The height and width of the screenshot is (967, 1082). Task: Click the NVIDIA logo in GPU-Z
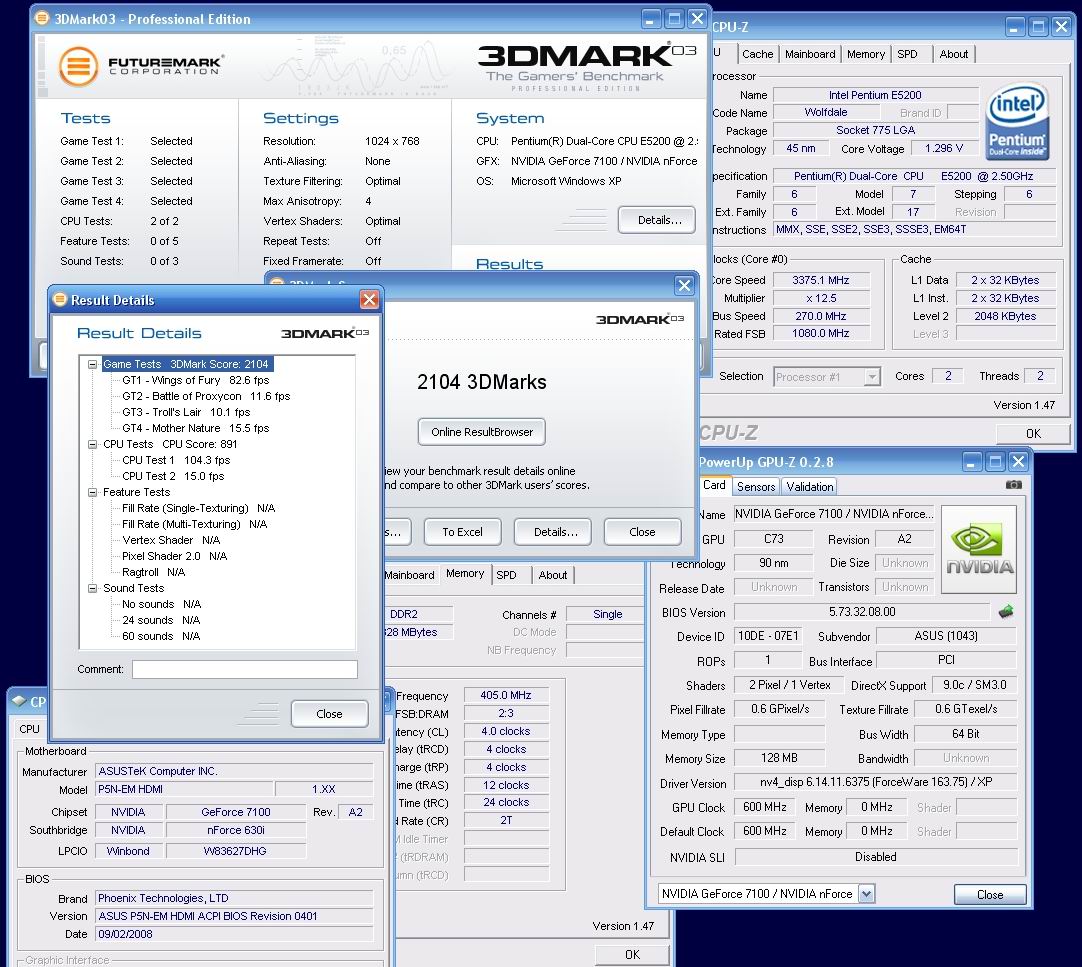(979, 549)
